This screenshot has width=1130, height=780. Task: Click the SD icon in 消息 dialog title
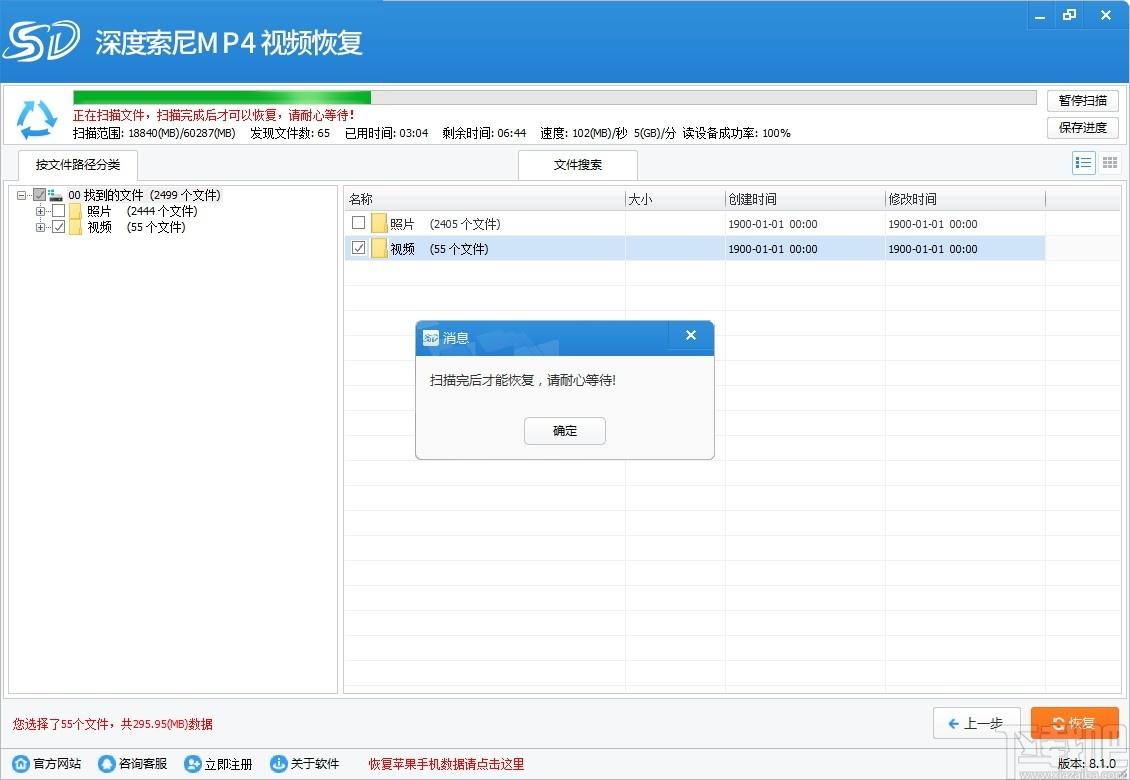point(431,337)
